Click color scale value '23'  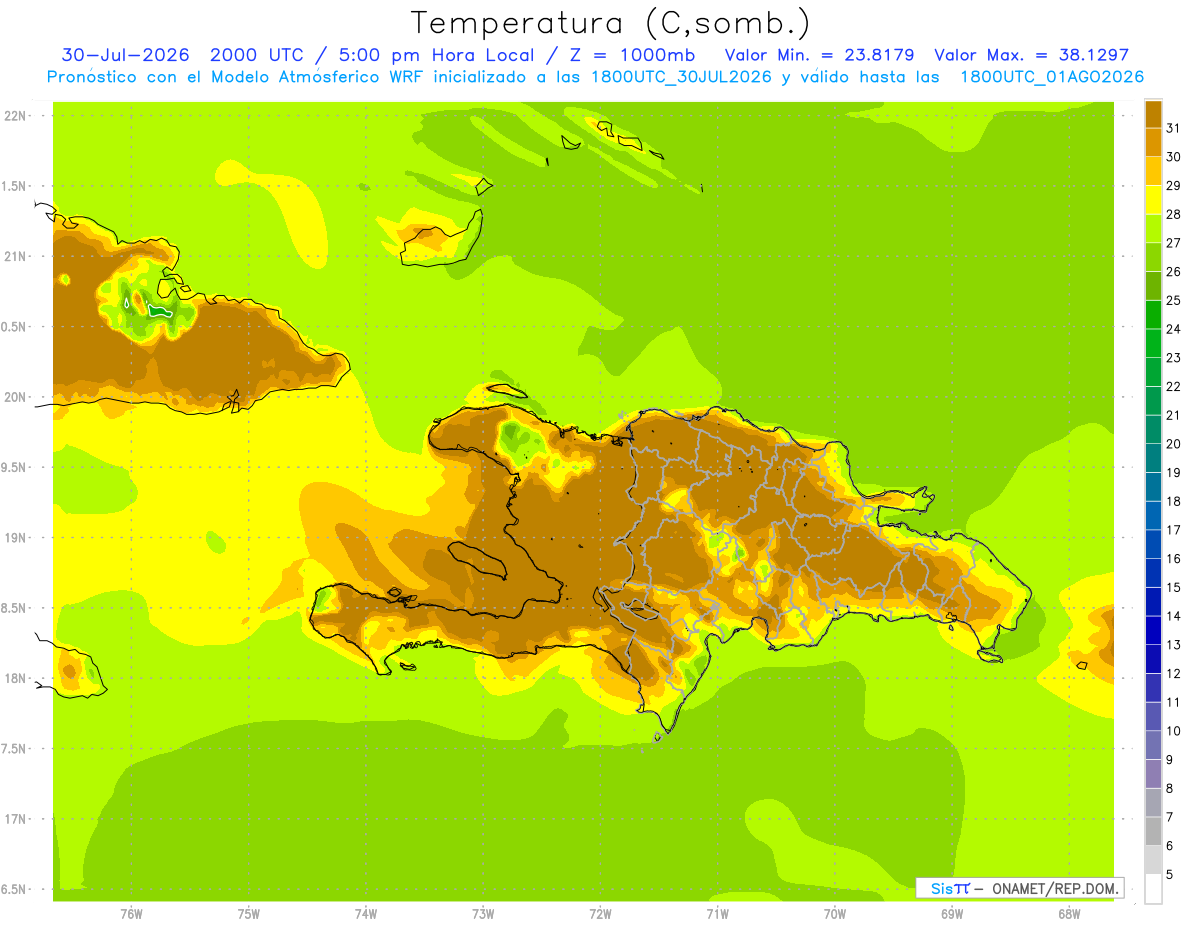(x=1174, y=358)
